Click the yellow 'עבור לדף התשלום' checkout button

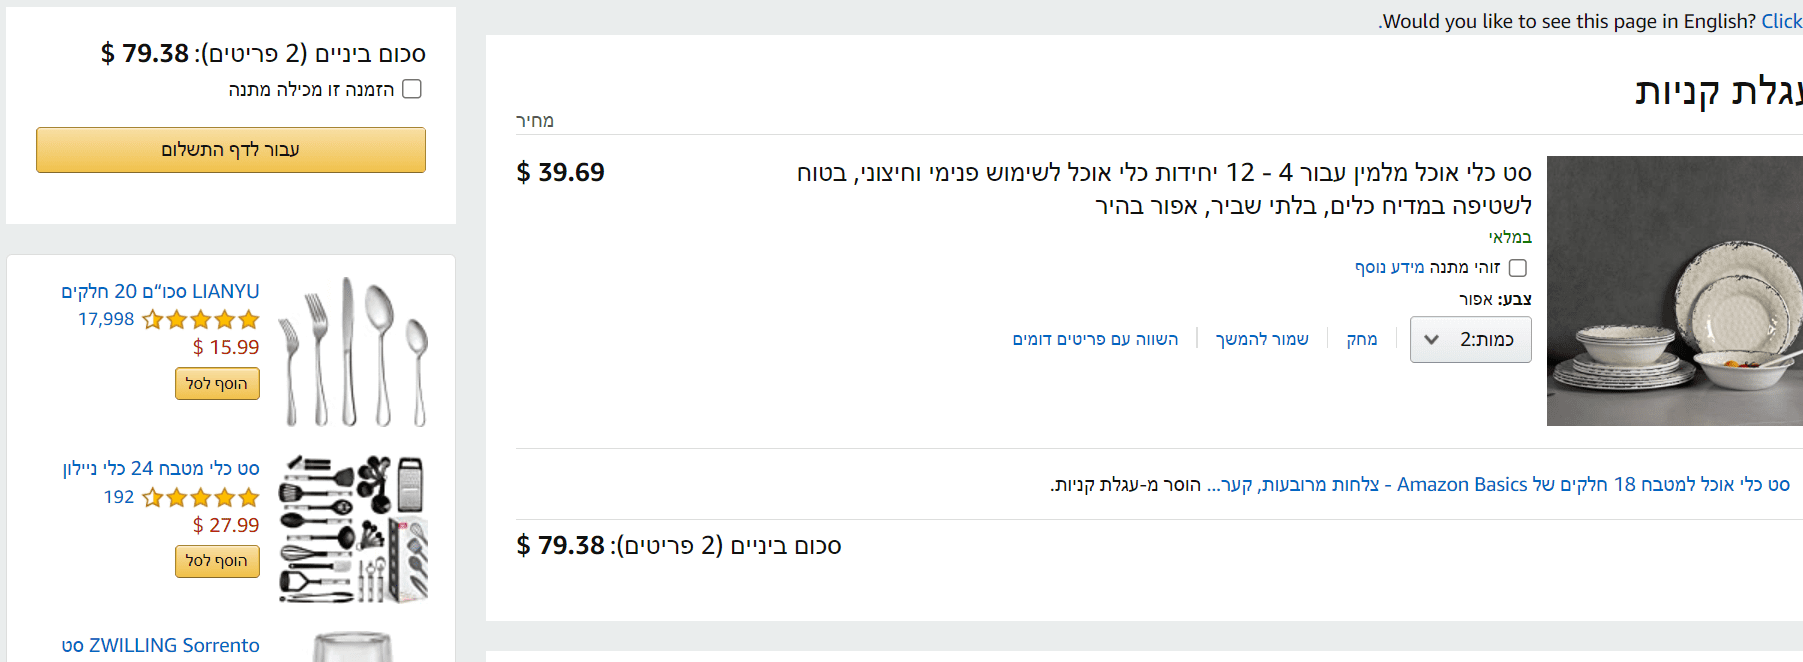pyautogui.click(x=231, y=150)
